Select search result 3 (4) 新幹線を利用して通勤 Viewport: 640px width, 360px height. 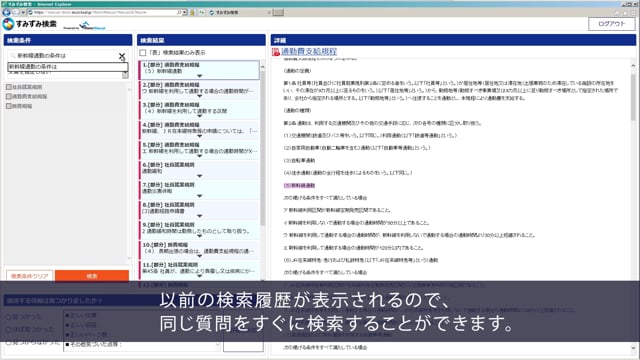point(199,110)
